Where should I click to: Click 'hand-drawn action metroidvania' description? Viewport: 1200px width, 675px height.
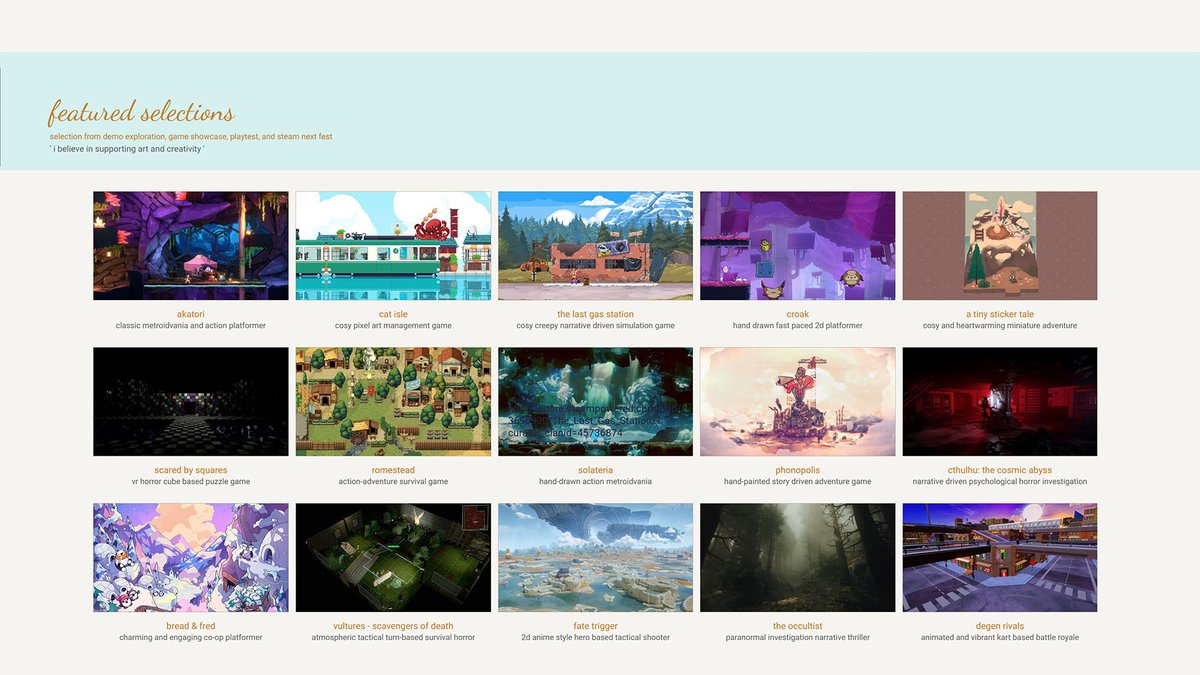tap(595, 482)
